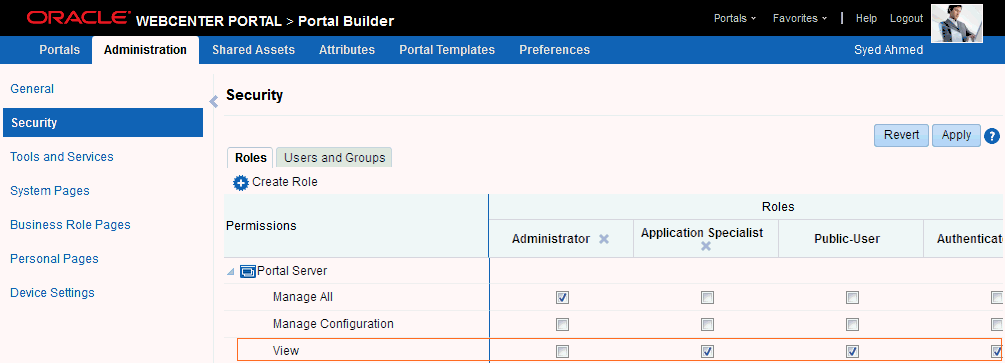The height and width of the screenshot is (363, 1005).
Task: Open Business Role Pages in sidebar
Action: click(70, 225)
